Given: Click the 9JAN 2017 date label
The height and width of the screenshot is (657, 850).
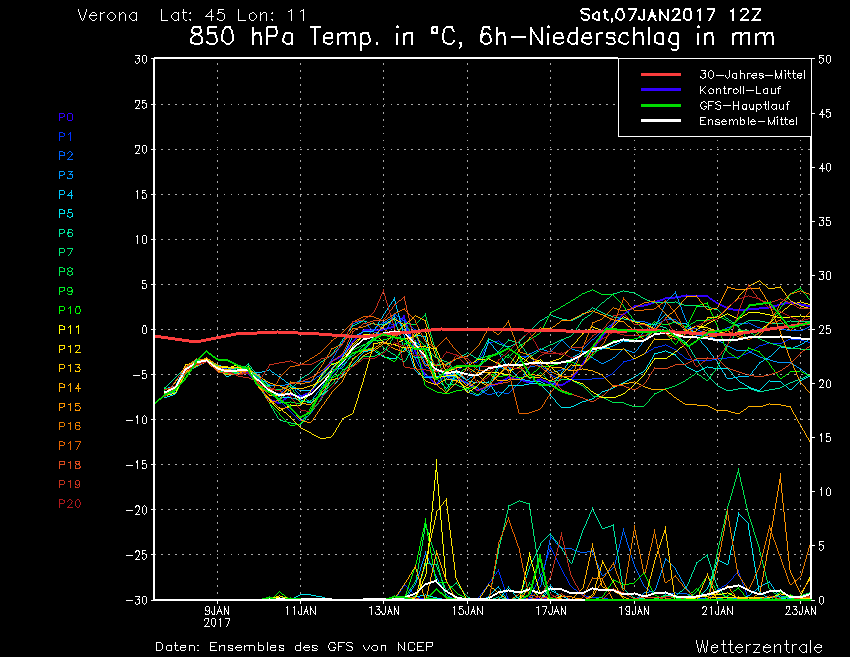Looking at the screenshot, I should click(x=217, y=615).
